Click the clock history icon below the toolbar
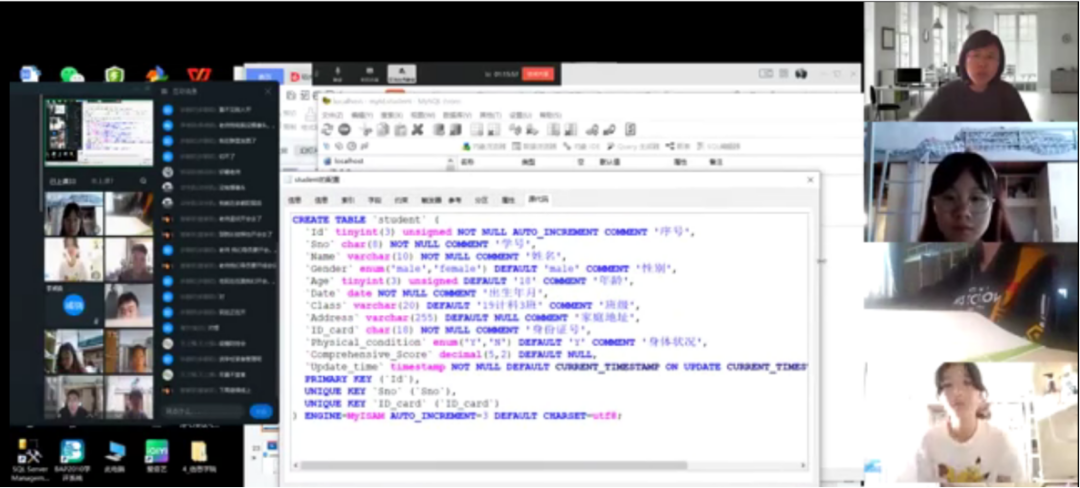This screenshot has width=1080, height=488. (x=351, y=146)
